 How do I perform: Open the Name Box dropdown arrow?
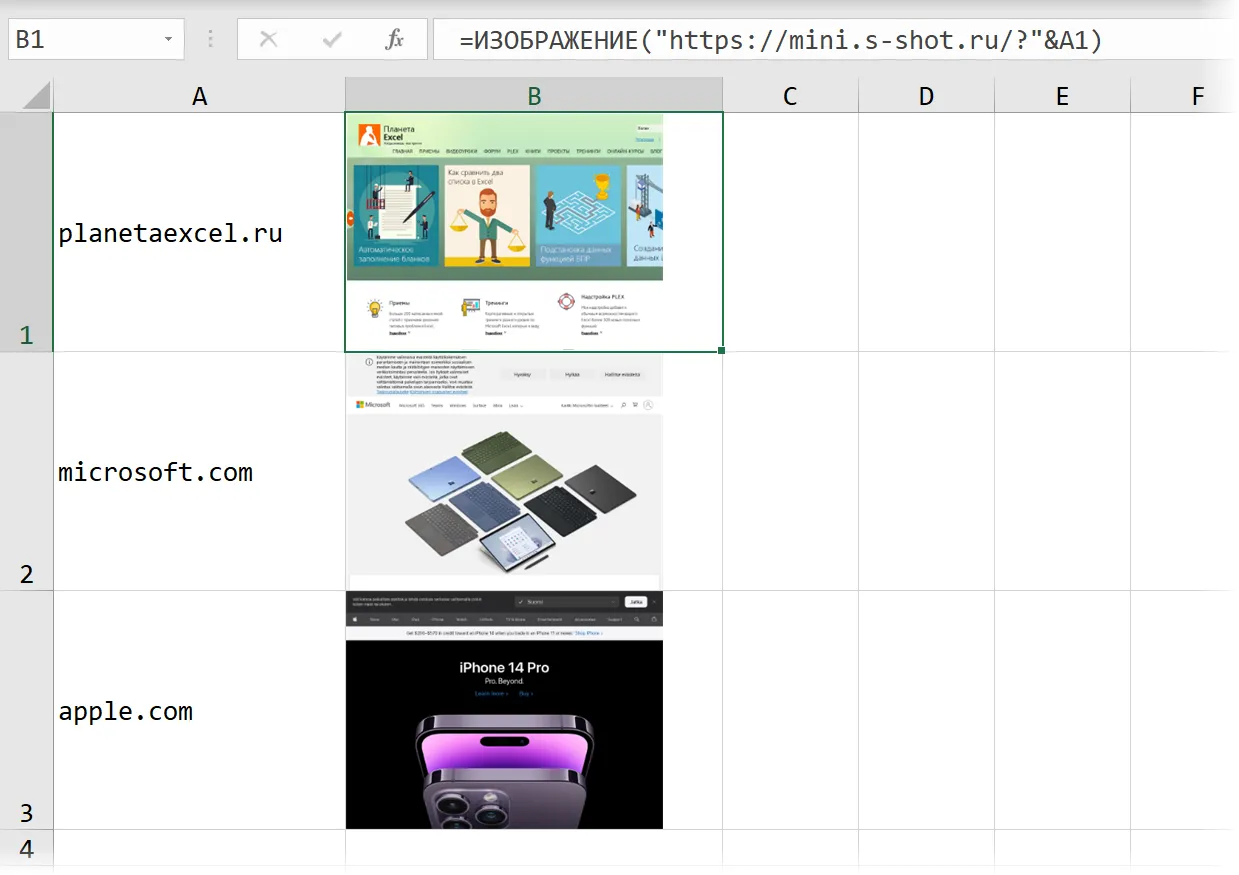168,40
